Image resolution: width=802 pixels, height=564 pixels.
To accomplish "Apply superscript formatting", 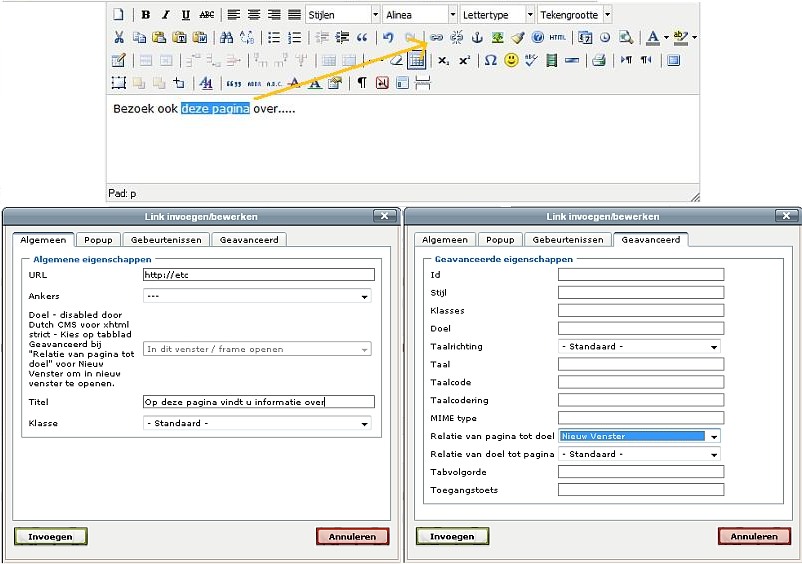I will click(x=464, y=60).
